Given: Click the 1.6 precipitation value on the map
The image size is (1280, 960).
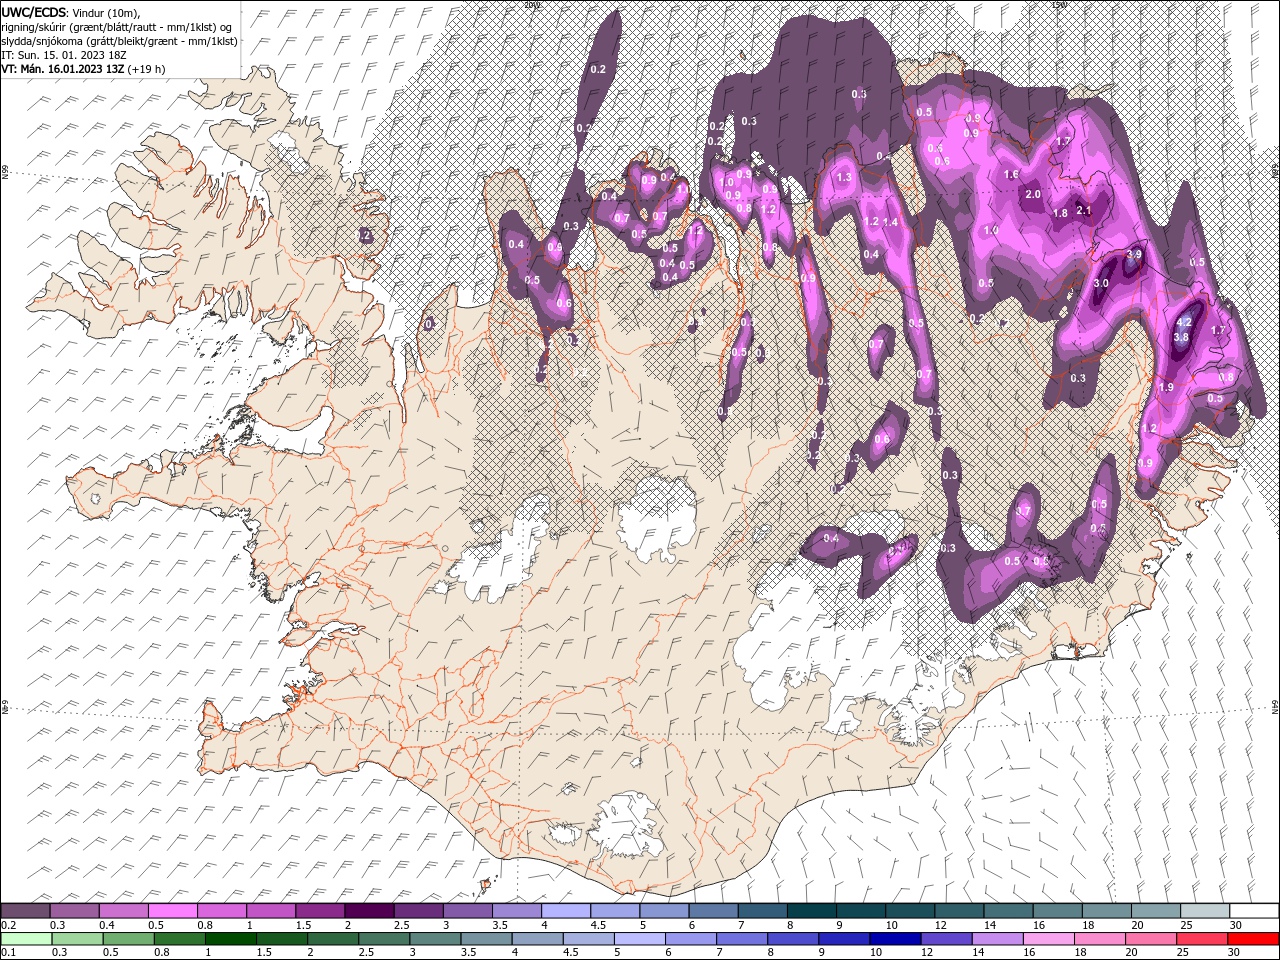Looking at the screenshot, I should click(1011, 175).
